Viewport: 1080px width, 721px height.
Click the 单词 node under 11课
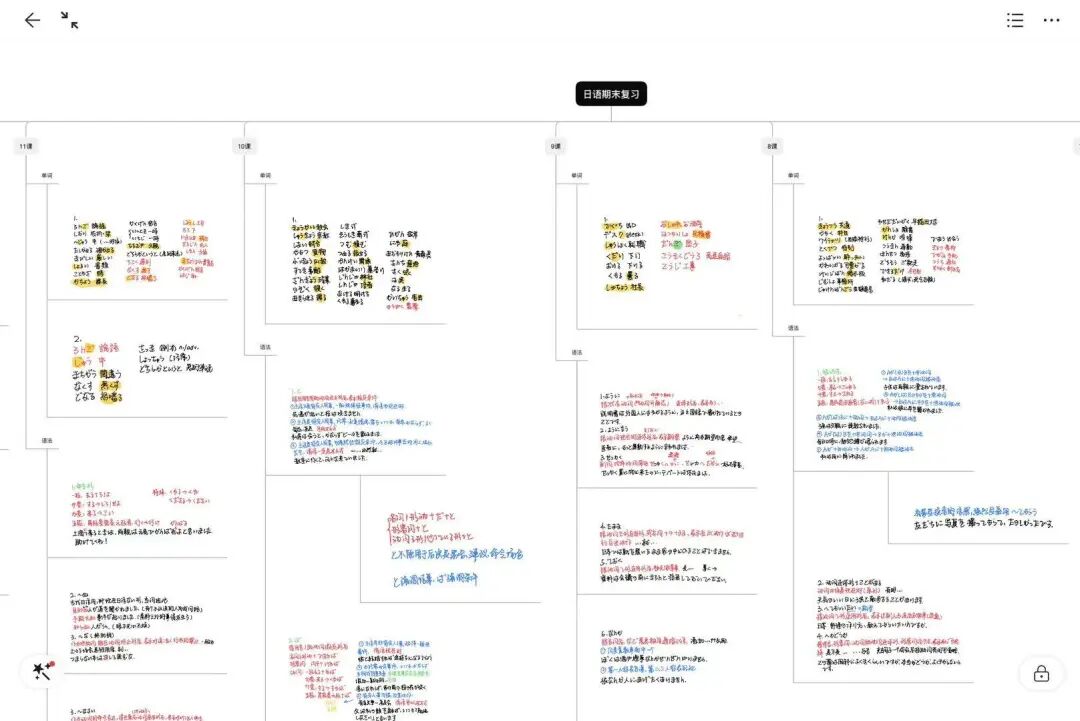coord(47,176)
